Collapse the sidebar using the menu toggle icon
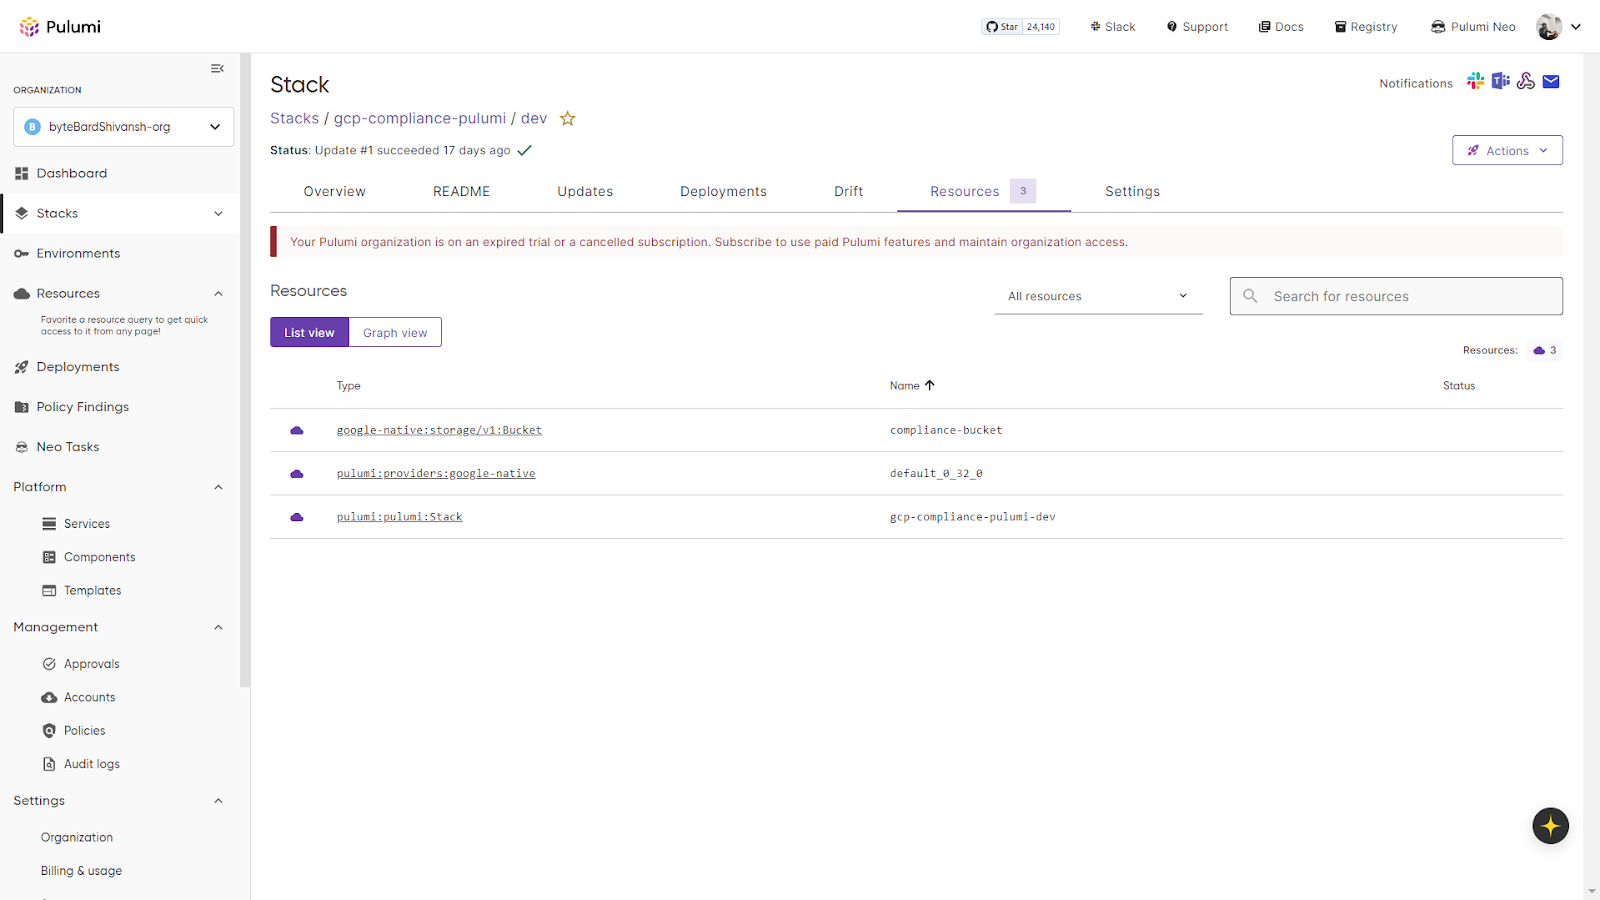 [x=217, y=68]
